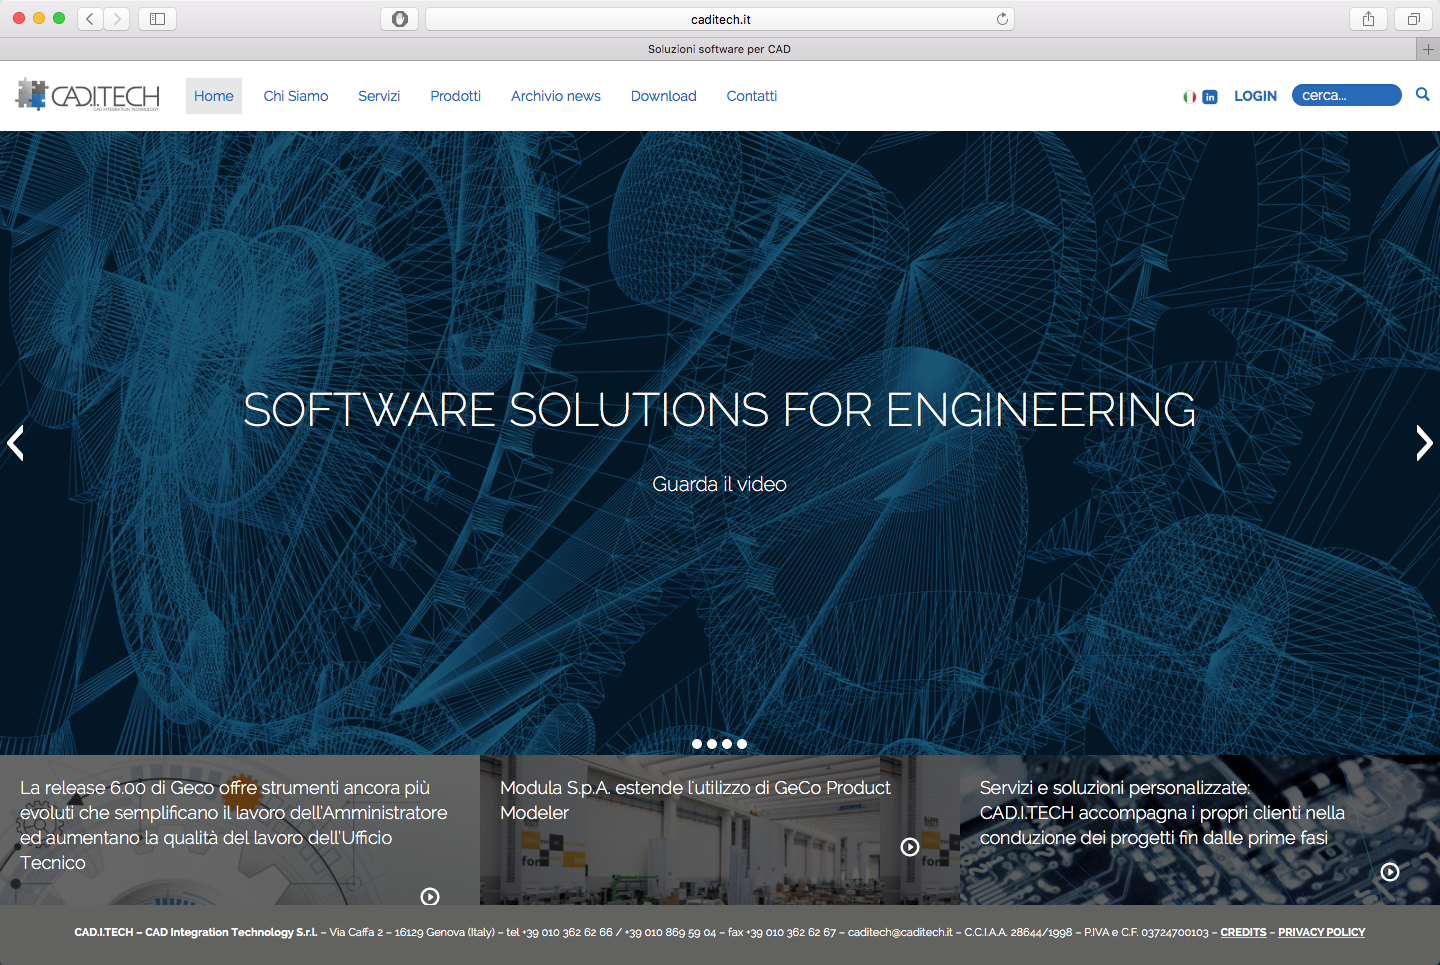Toggle the Safari sidebar button
Screen dimensions: 1440x965
point(157,19)
